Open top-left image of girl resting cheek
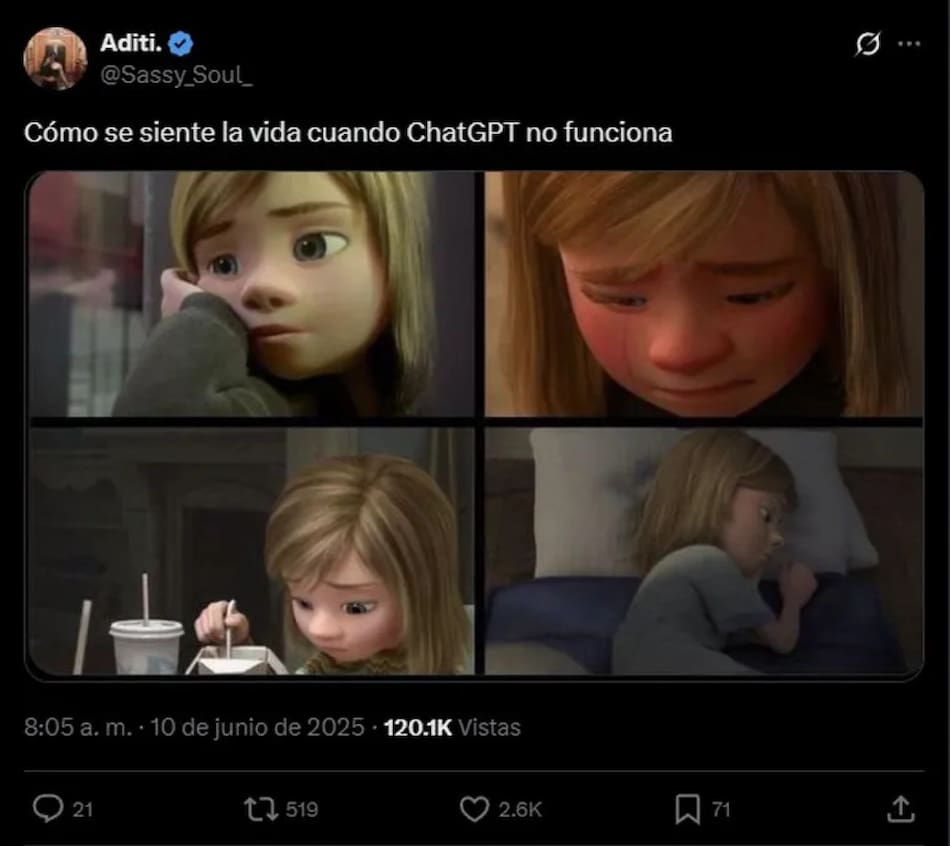The height and width of the screenshot is (846, 950). [x=251, y=294]
